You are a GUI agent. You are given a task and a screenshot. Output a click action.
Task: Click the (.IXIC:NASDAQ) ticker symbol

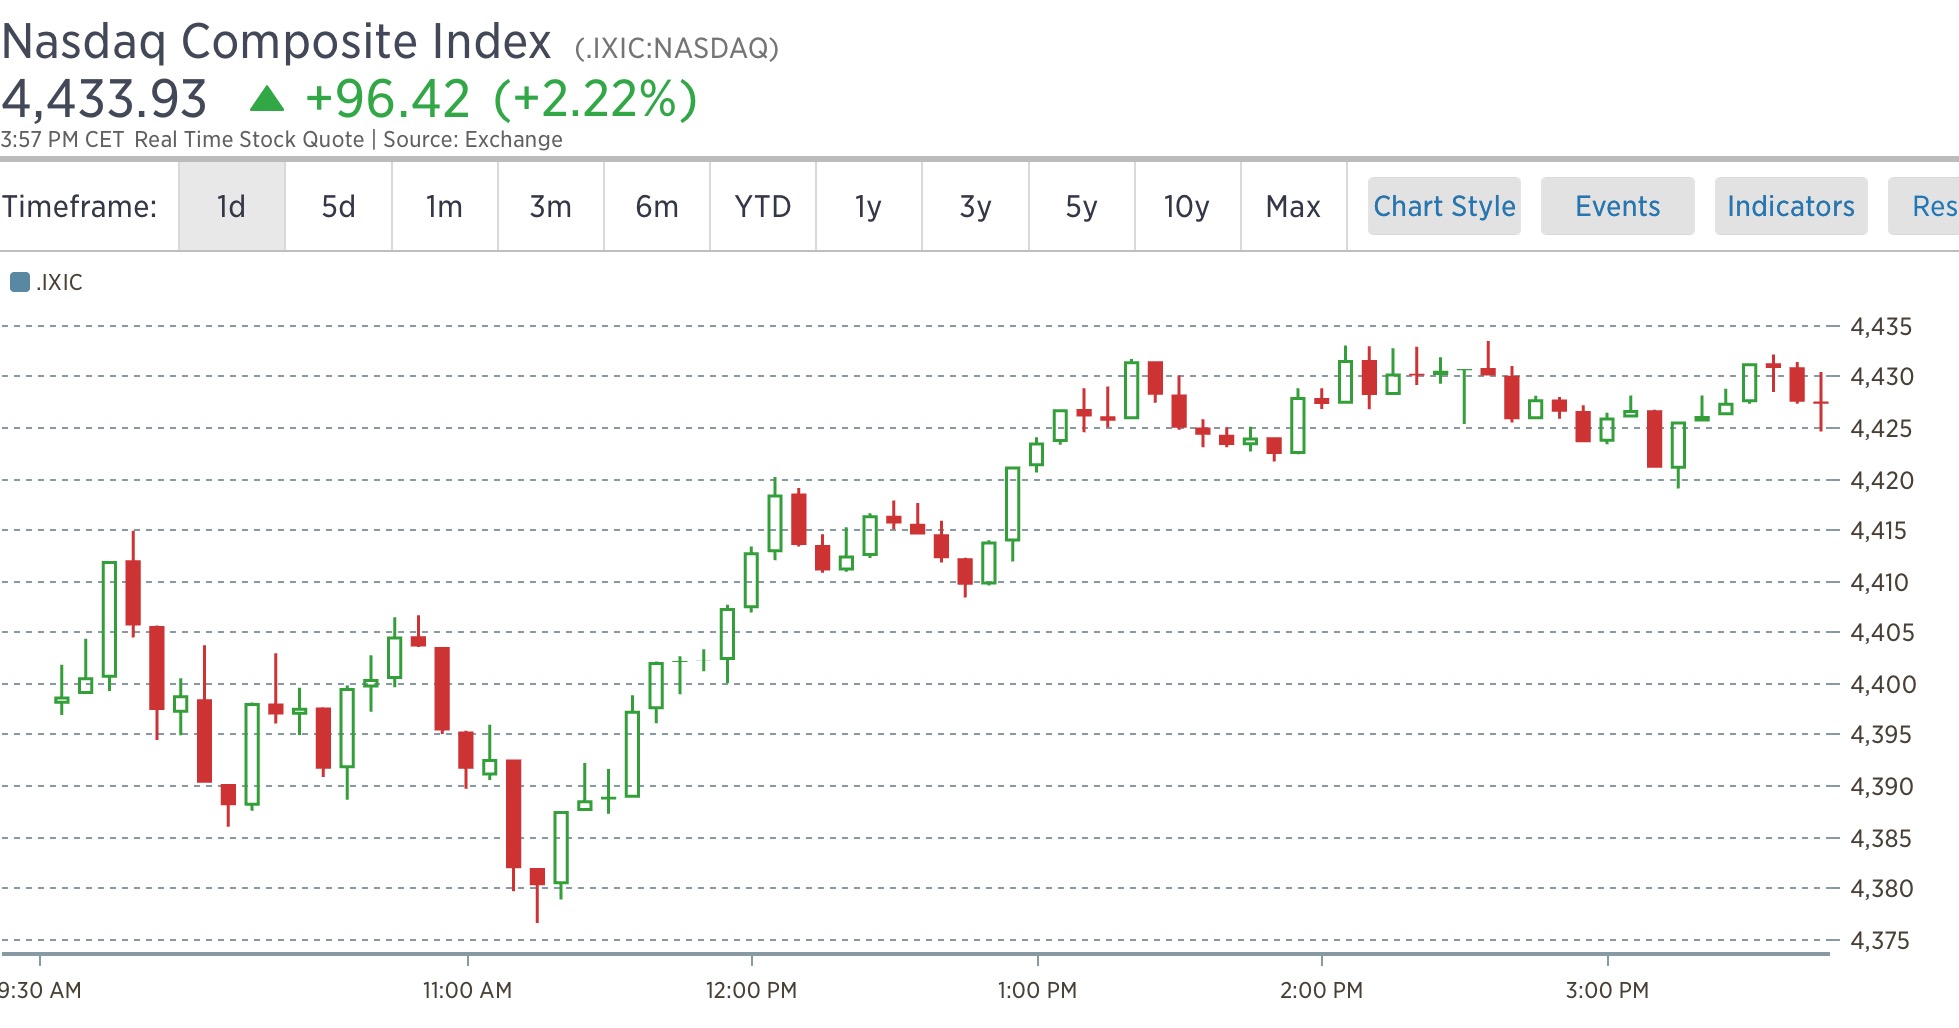point(676,48)
